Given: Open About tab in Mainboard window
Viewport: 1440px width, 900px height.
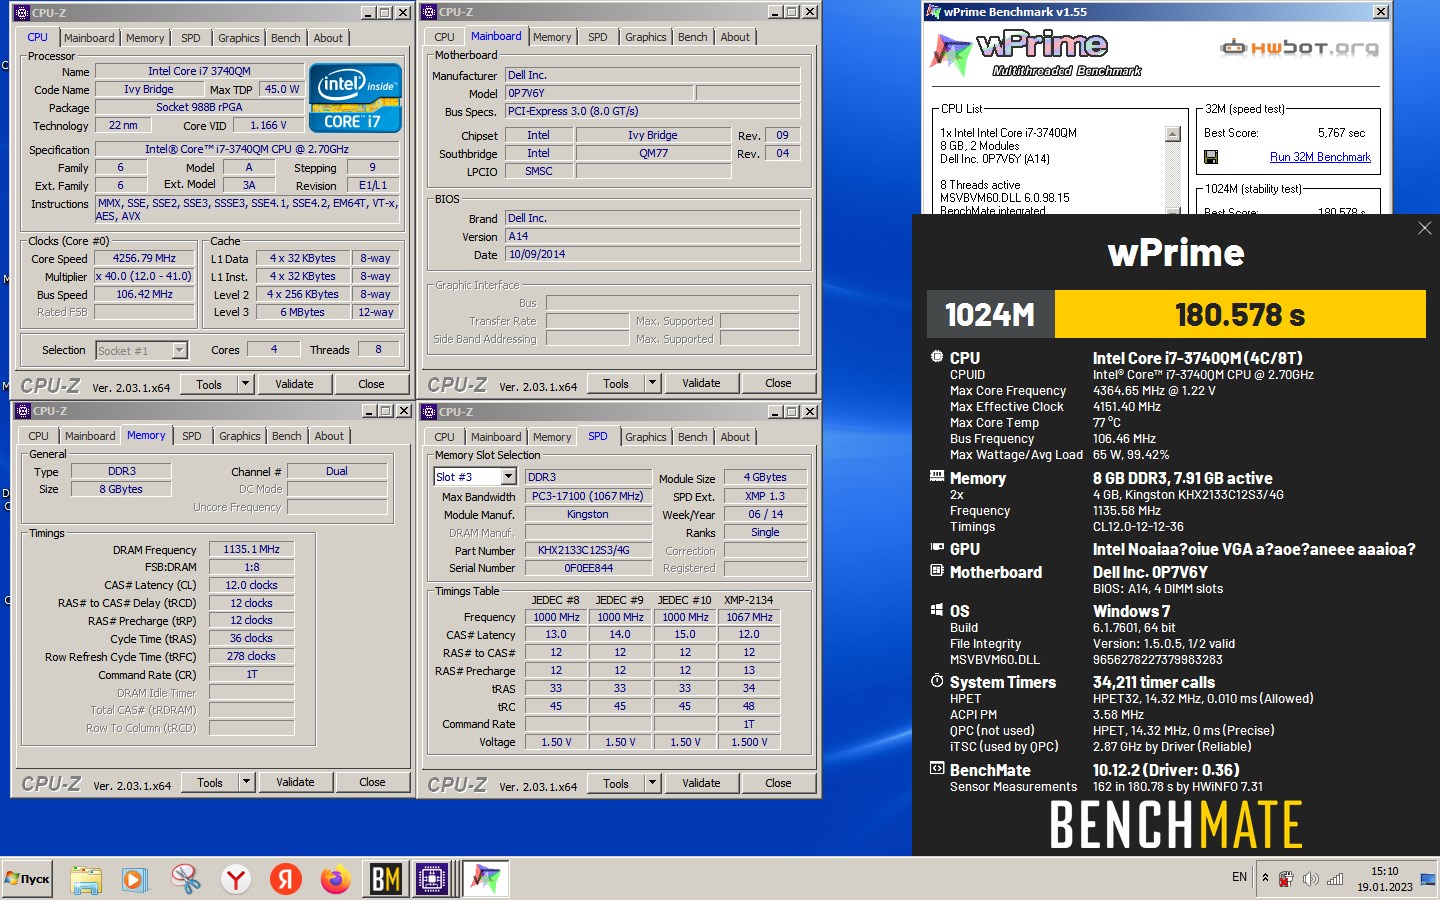Looking at the screenshot, I should pos(735,37).
